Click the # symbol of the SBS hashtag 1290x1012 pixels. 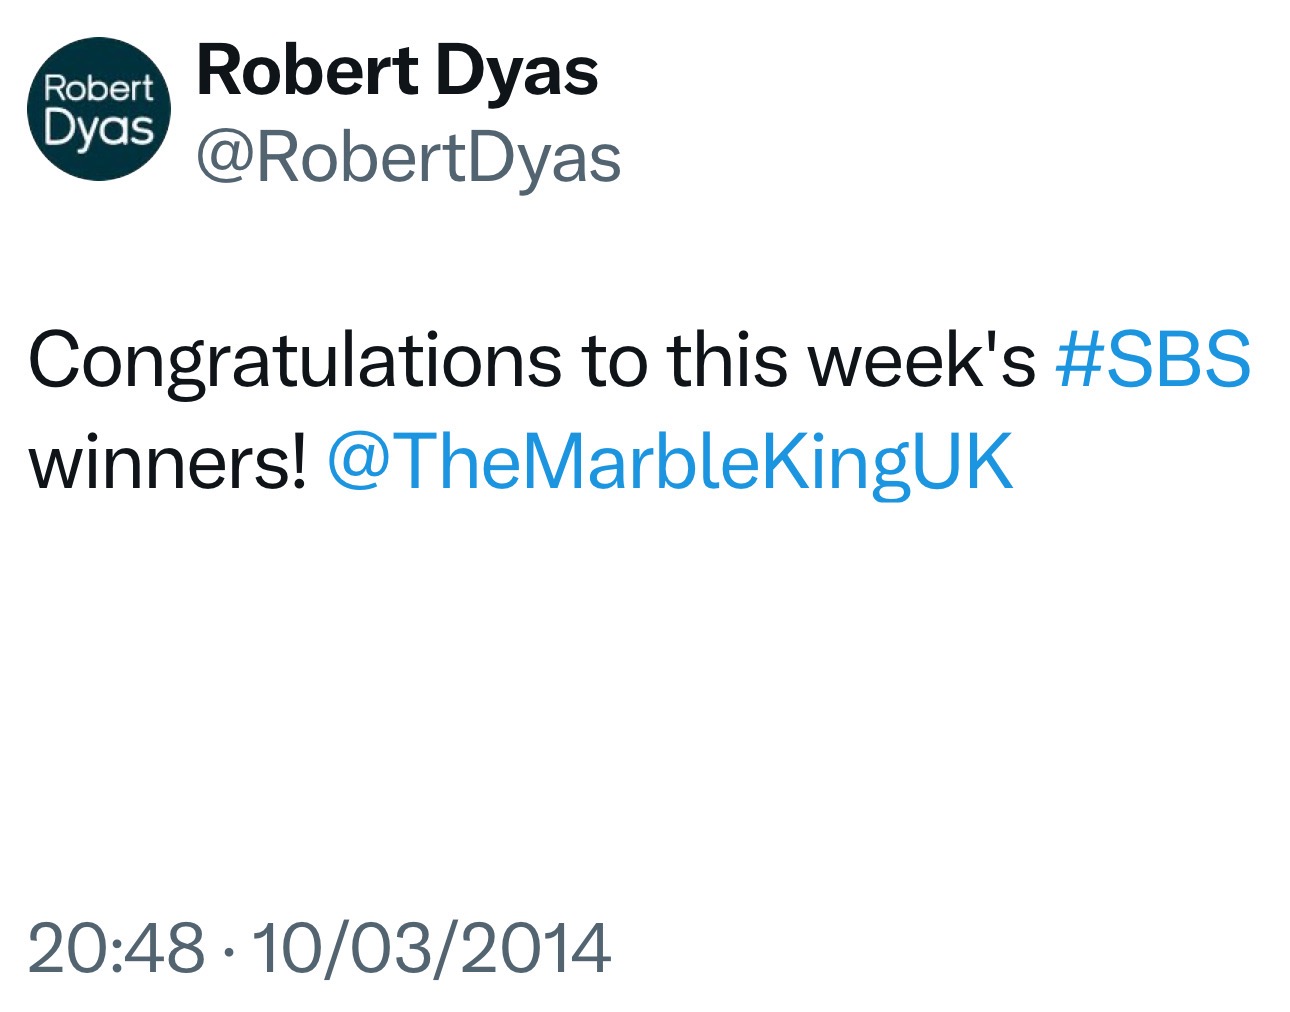(x=1077, y=359)
